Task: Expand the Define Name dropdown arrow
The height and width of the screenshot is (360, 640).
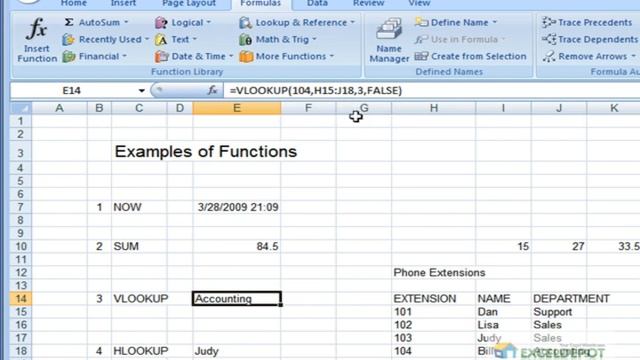Action: tap(495, 22)
